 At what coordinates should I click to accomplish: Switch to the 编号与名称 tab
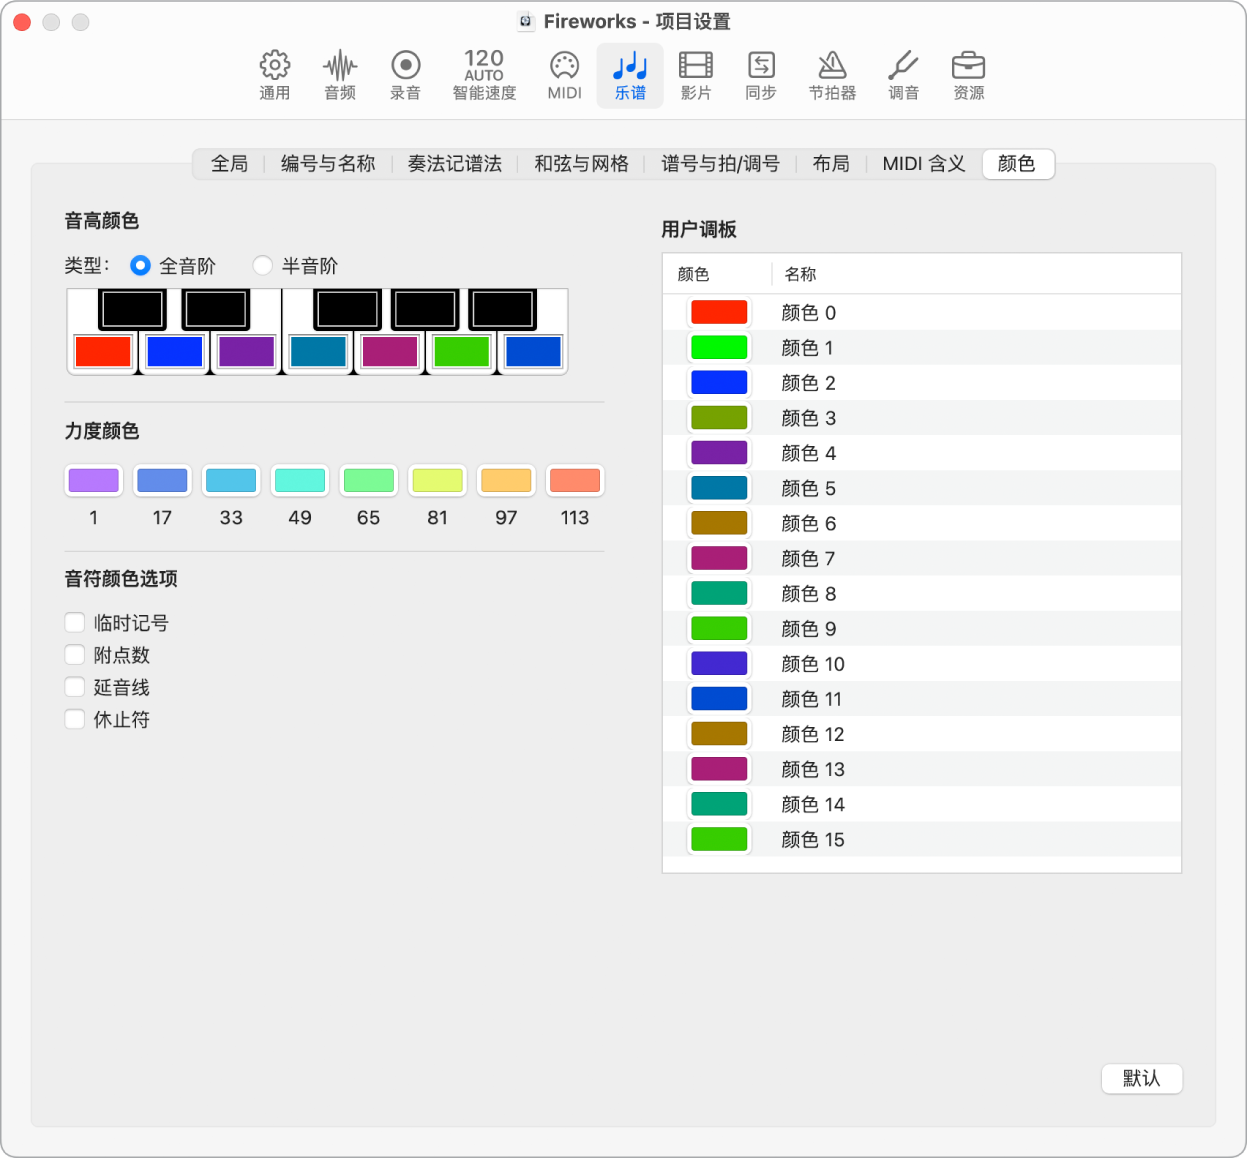click(x=328, y=164)
